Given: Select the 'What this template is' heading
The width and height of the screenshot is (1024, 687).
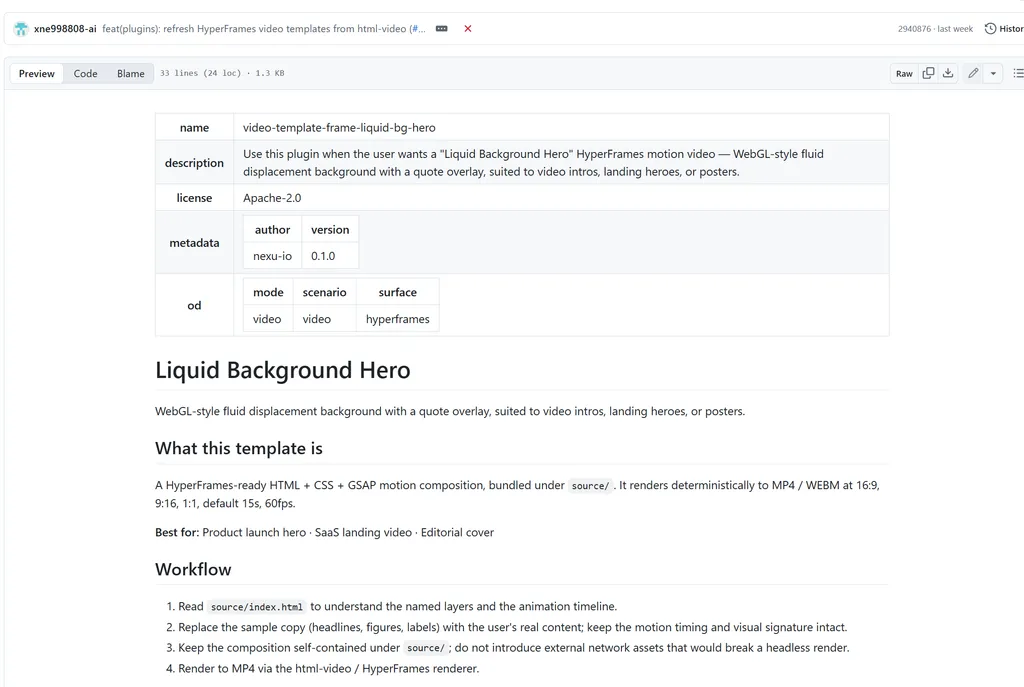Looking at the screenshot, I should pos(239,448).
